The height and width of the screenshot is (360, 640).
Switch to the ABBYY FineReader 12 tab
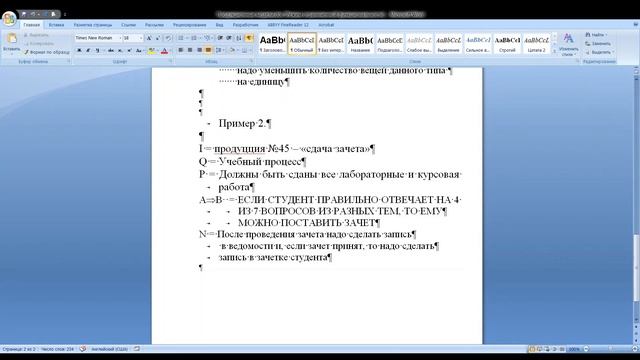pos(288,25)
